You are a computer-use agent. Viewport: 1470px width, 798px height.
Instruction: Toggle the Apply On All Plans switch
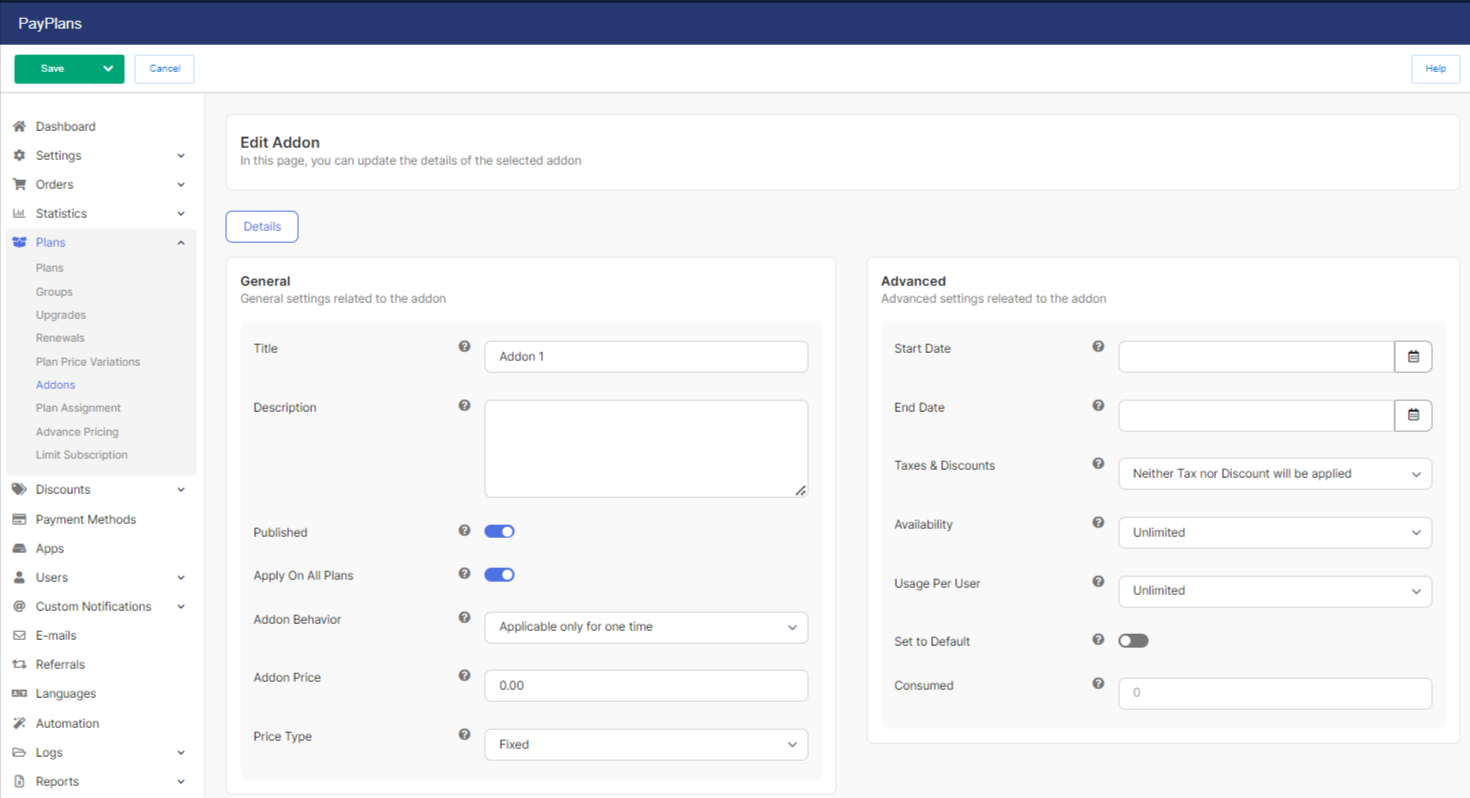click(x=499, y=575)
